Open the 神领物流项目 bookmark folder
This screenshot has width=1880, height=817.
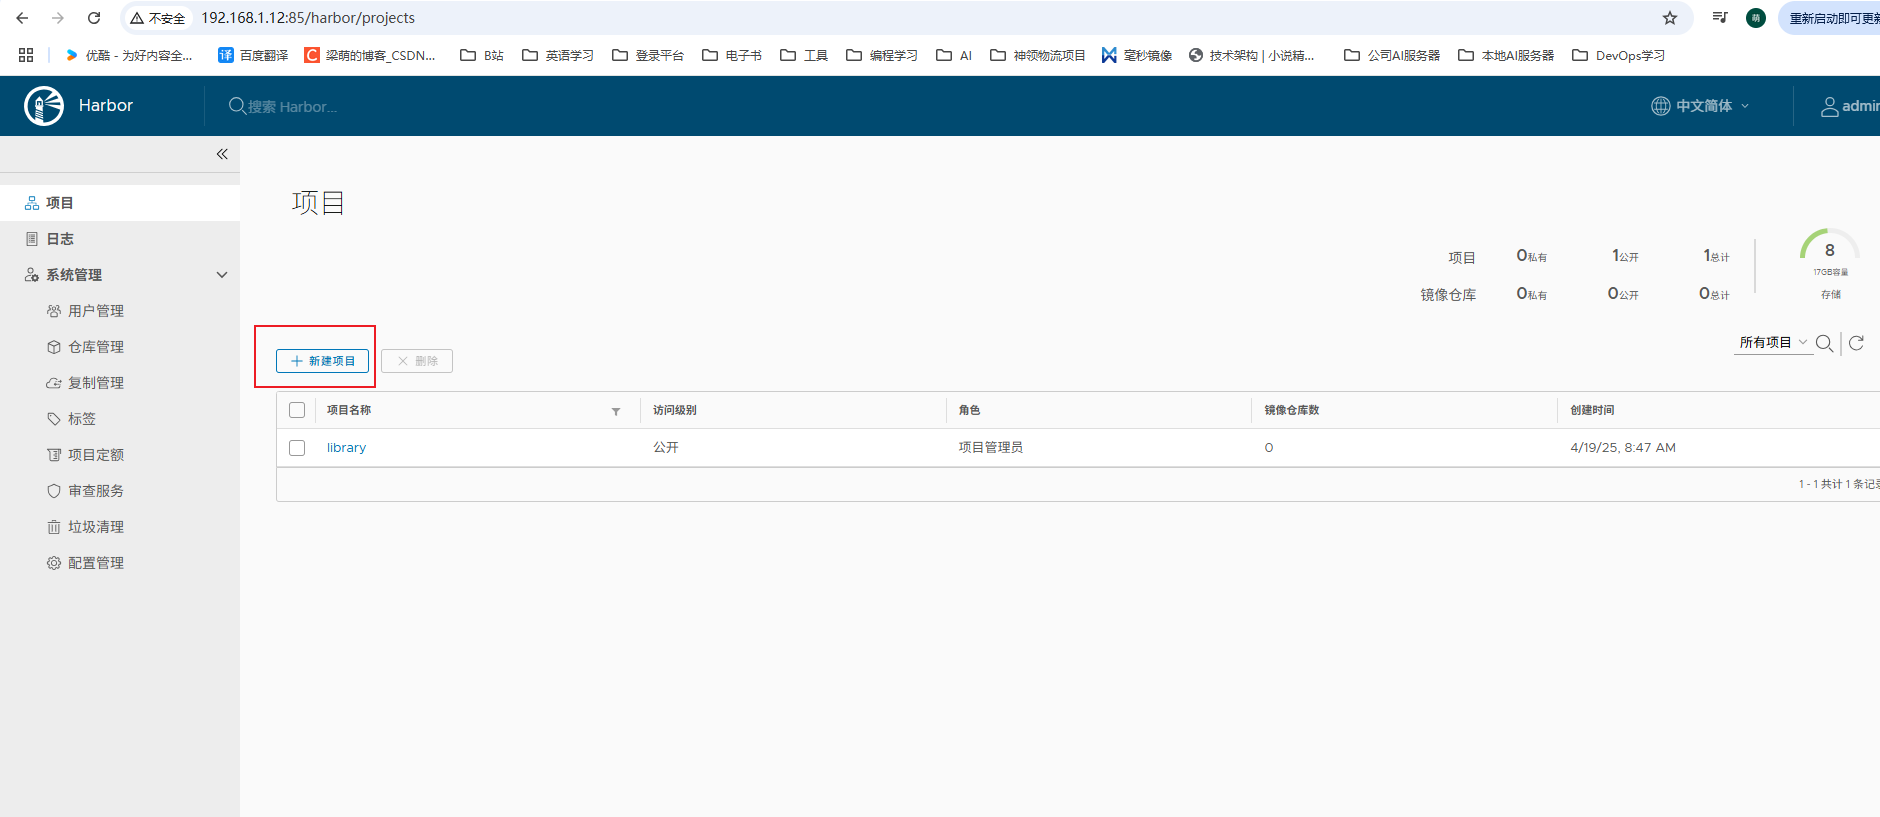1037,55
